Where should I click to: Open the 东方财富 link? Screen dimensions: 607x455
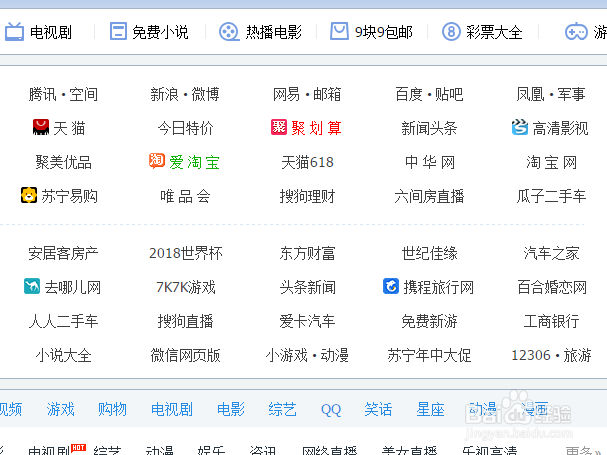point(307,254)
